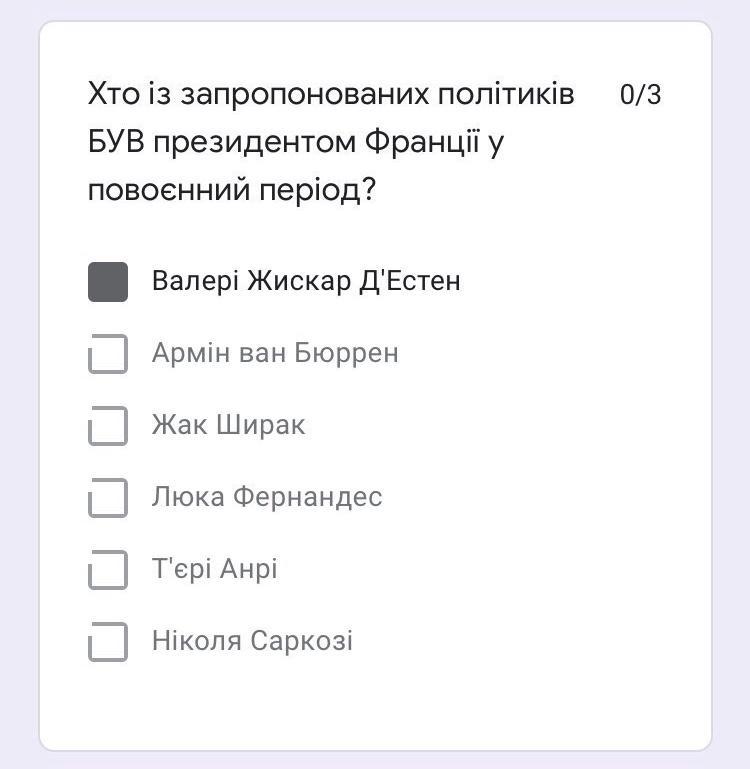
Task: Click the Армін ван Бюррен answer text
Action: coord(275,354)
